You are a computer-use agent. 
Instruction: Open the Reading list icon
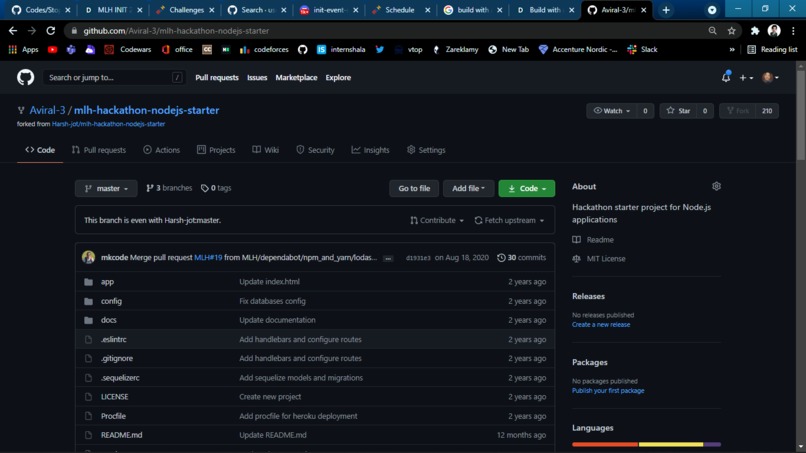tap(752, 49)
